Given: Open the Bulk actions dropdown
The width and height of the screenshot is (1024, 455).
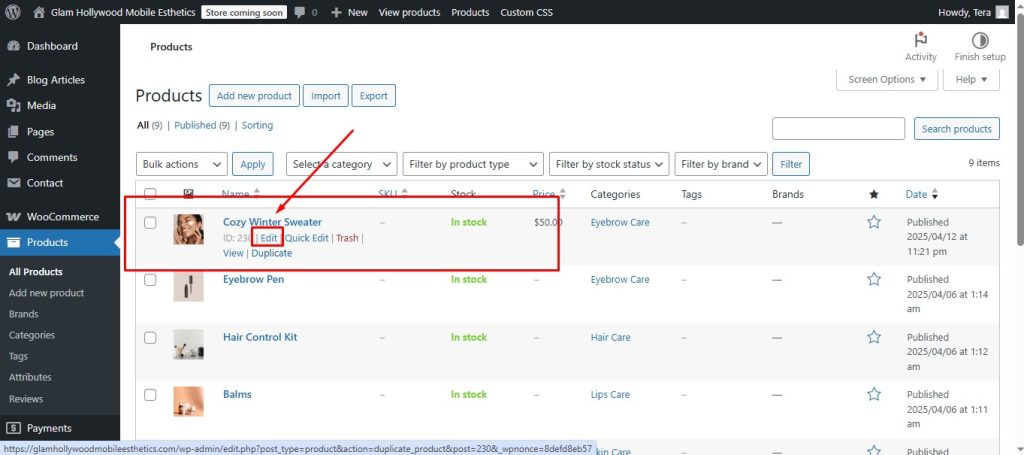Looking at the screenshot, I should point(182,165).
